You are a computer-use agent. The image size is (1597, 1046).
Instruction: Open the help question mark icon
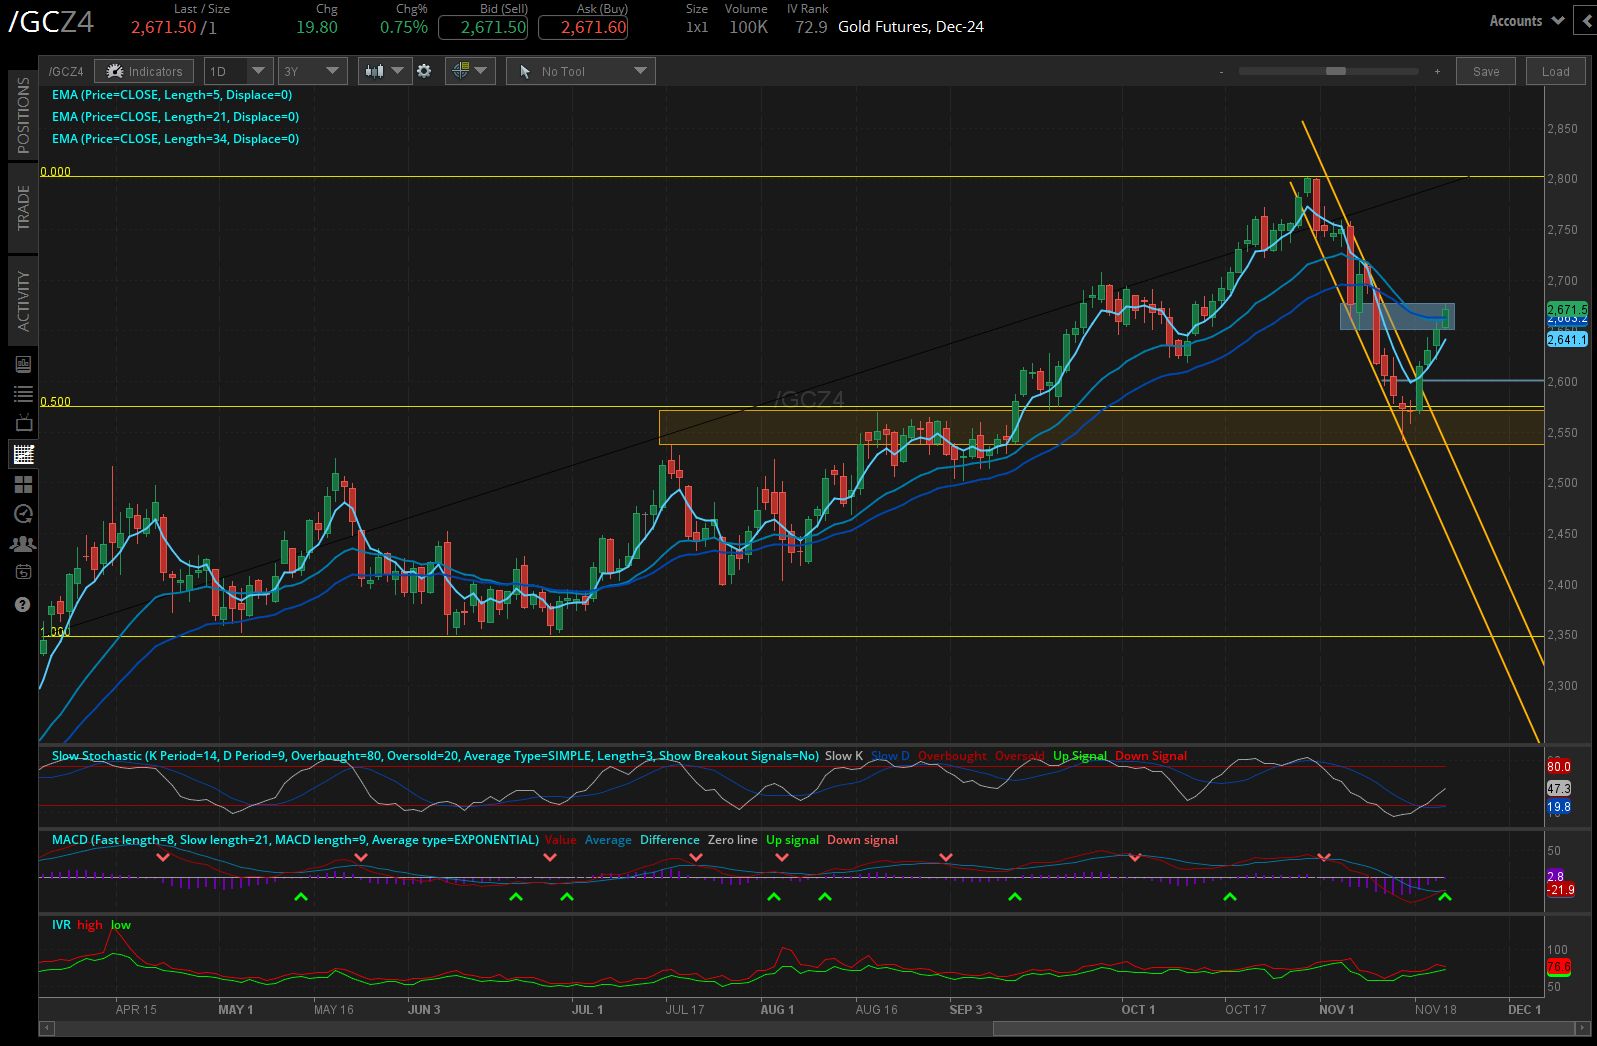(x=23, y=604)
